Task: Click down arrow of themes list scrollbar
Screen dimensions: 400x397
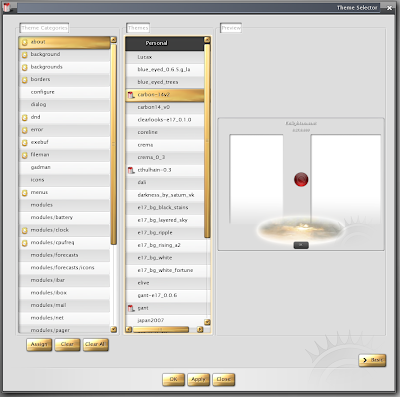Action: [x=207, y=322]
